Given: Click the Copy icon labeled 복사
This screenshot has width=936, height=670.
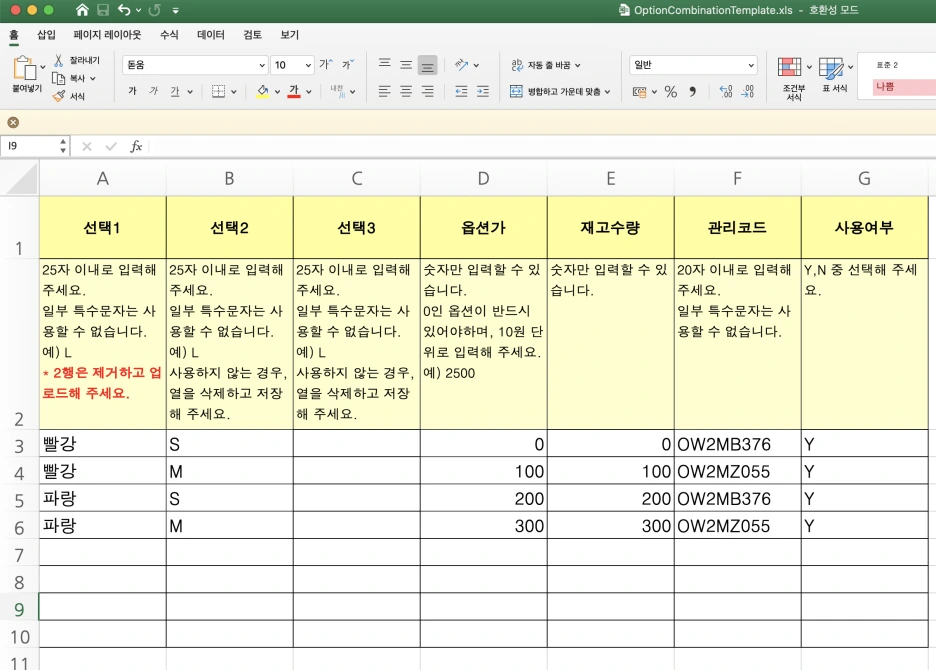Looking at the screenshot, I should 58,78.
